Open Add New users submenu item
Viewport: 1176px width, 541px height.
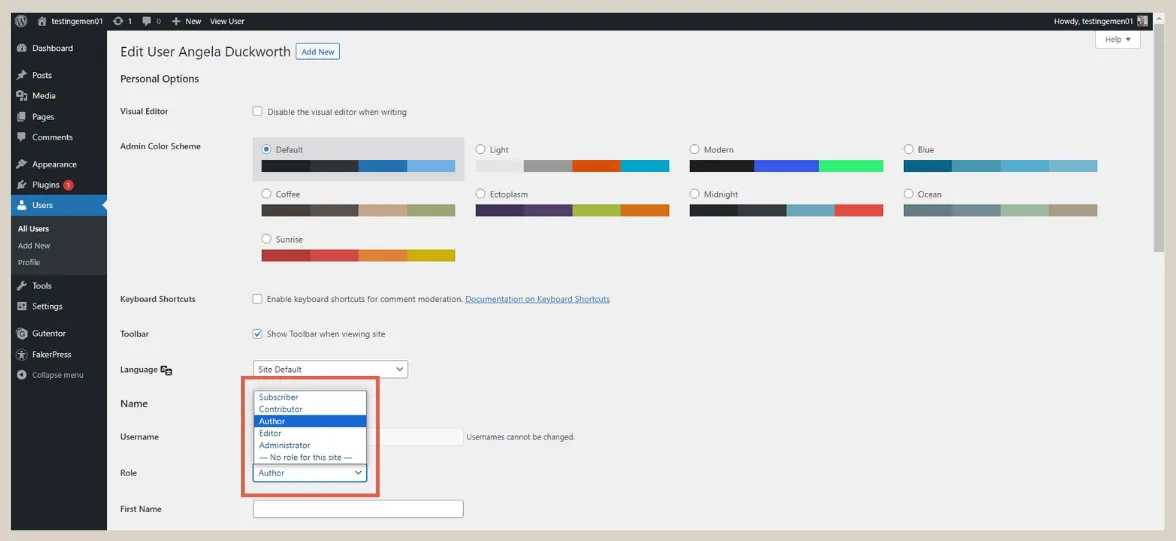pyautogui.click(x=34, y=245)
